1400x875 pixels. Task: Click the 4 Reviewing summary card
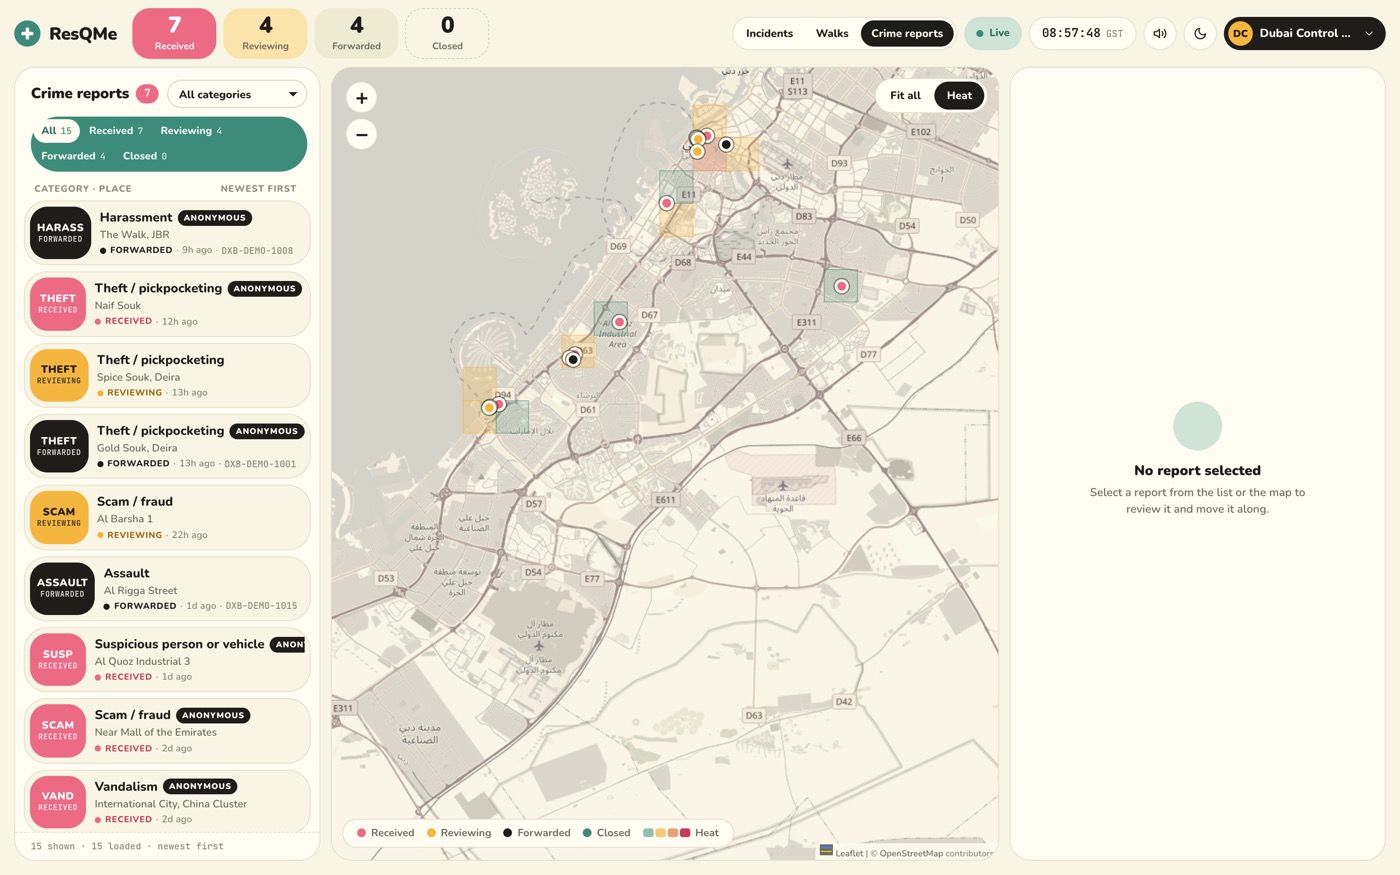pyautogui.click(x=265, y=33)
